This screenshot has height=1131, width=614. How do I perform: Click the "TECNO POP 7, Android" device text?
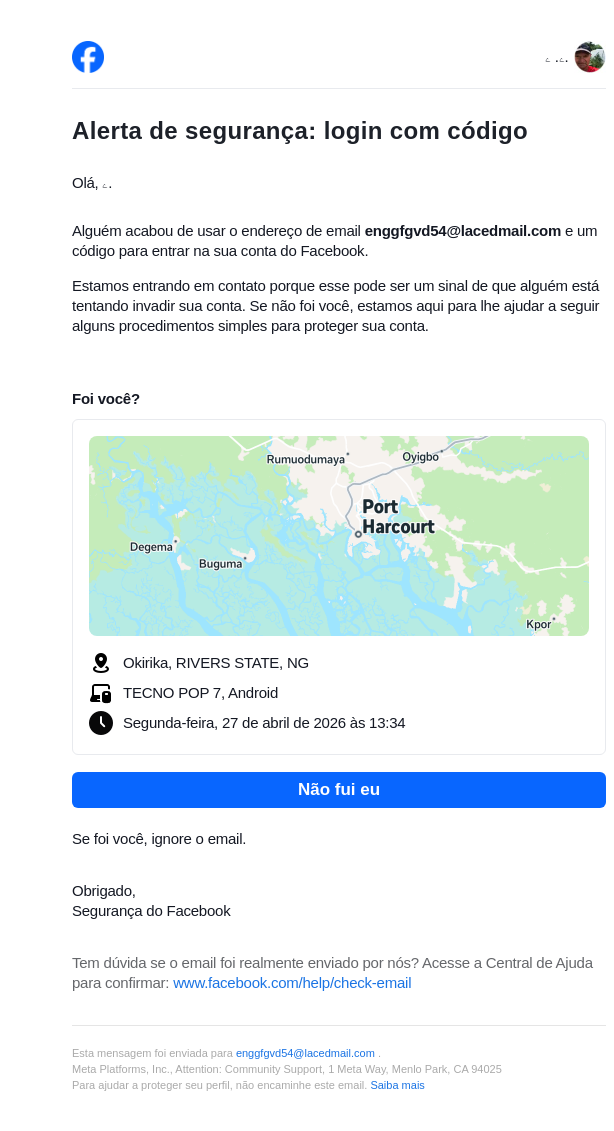(x=200, y=693)
